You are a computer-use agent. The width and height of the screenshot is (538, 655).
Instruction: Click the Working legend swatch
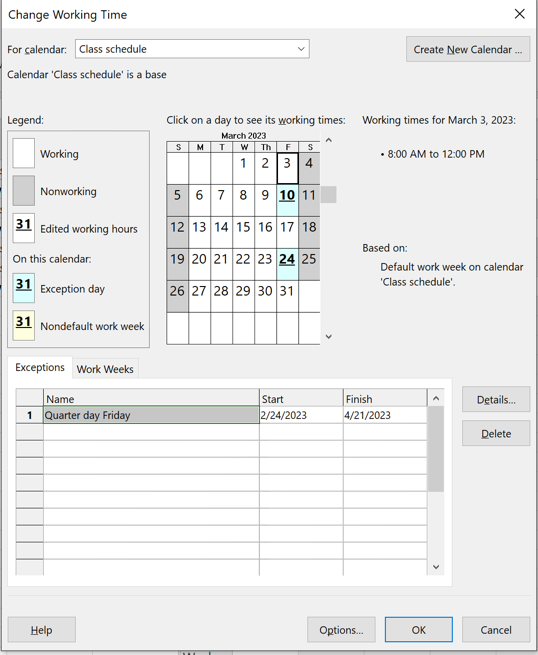[23, 153]
